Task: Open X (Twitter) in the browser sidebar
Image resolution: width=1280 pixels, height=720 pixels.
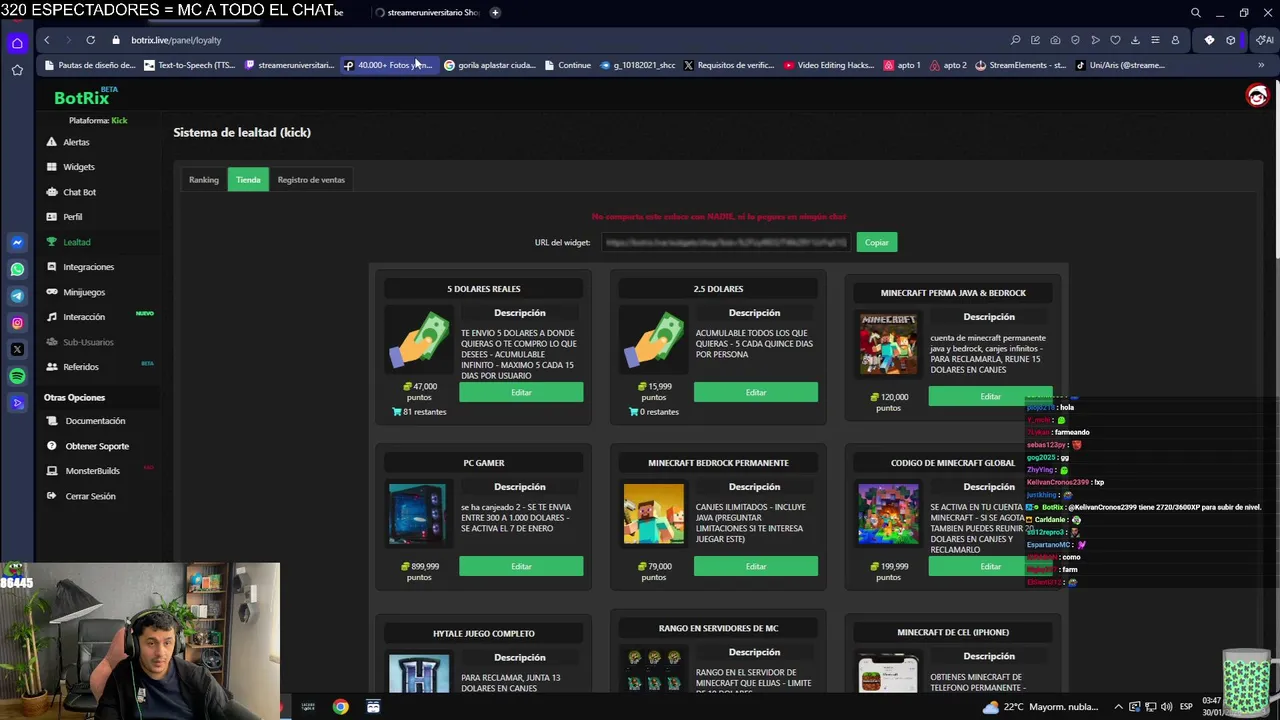Action: [x=17, y=349]
